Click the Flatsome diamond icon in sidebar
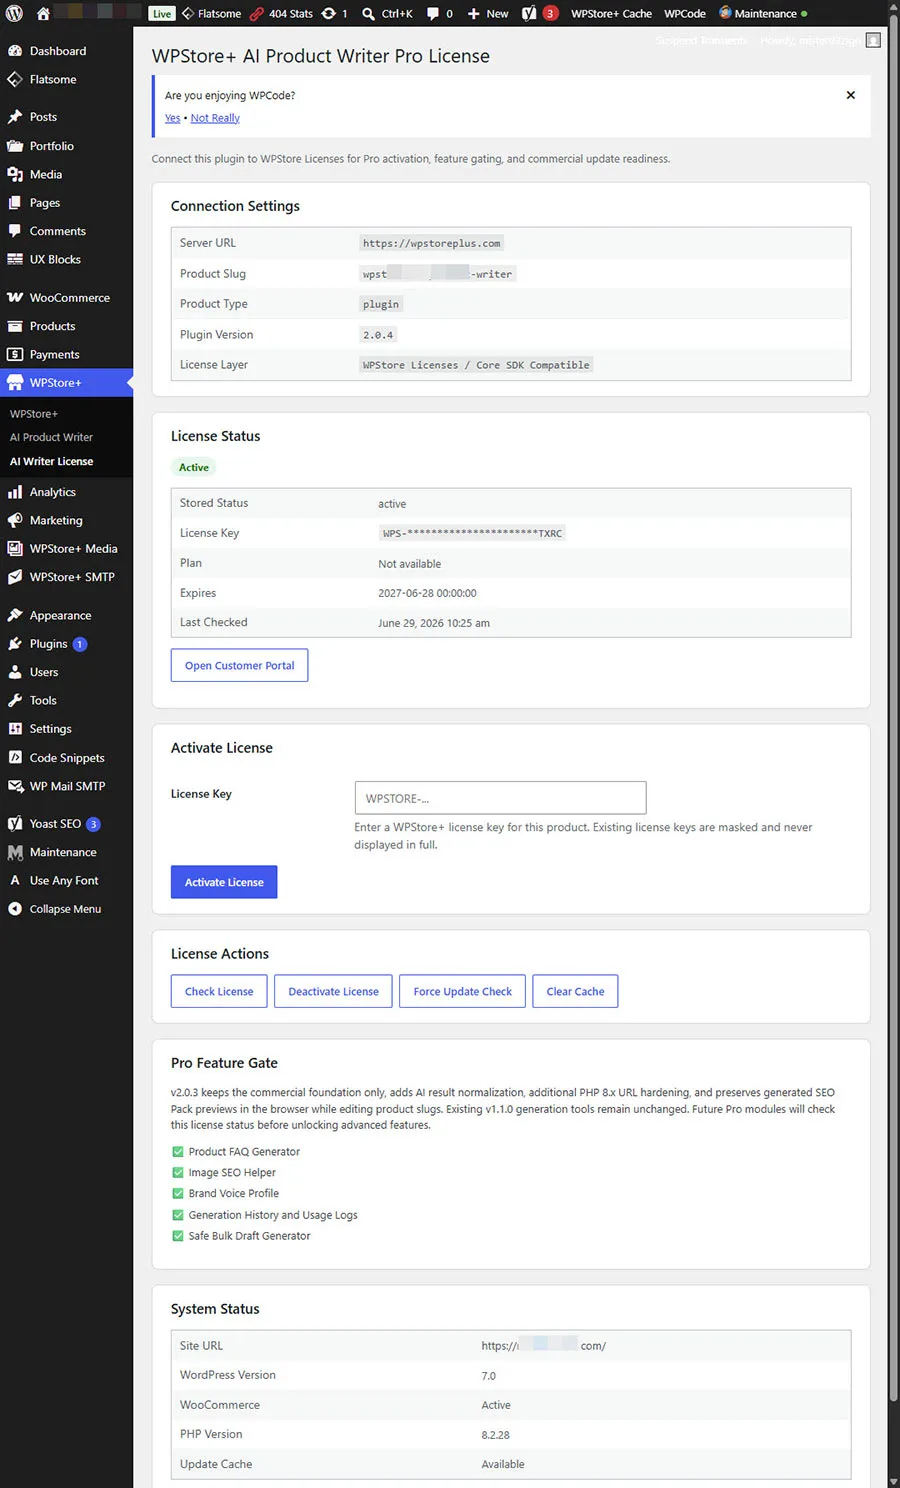 pos(15,79)
